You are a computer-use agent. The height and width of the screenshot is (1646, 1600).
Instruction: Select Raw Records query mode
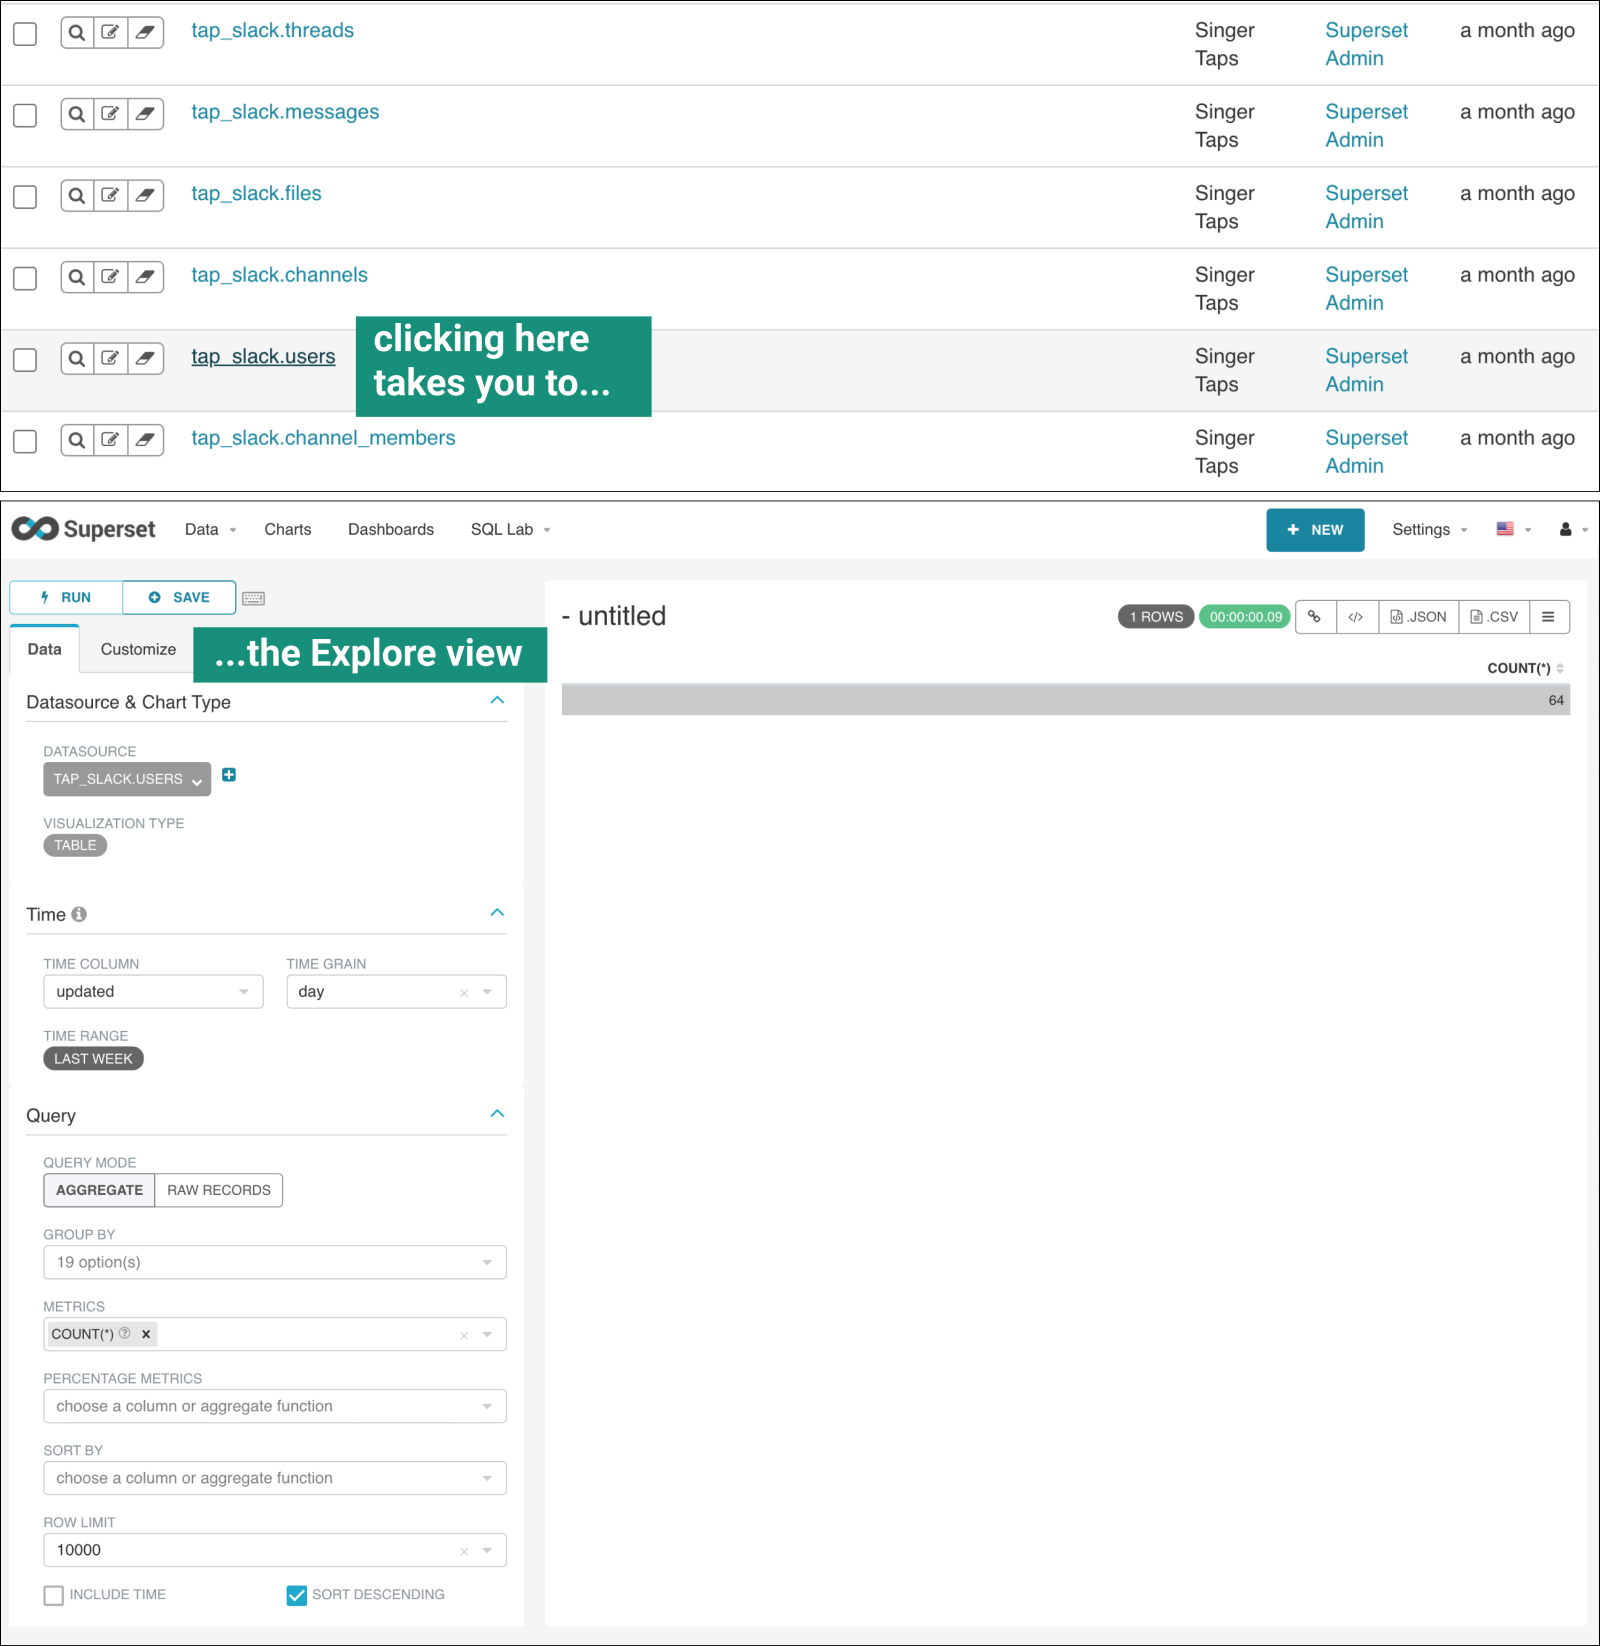[x=219, y=1190]
